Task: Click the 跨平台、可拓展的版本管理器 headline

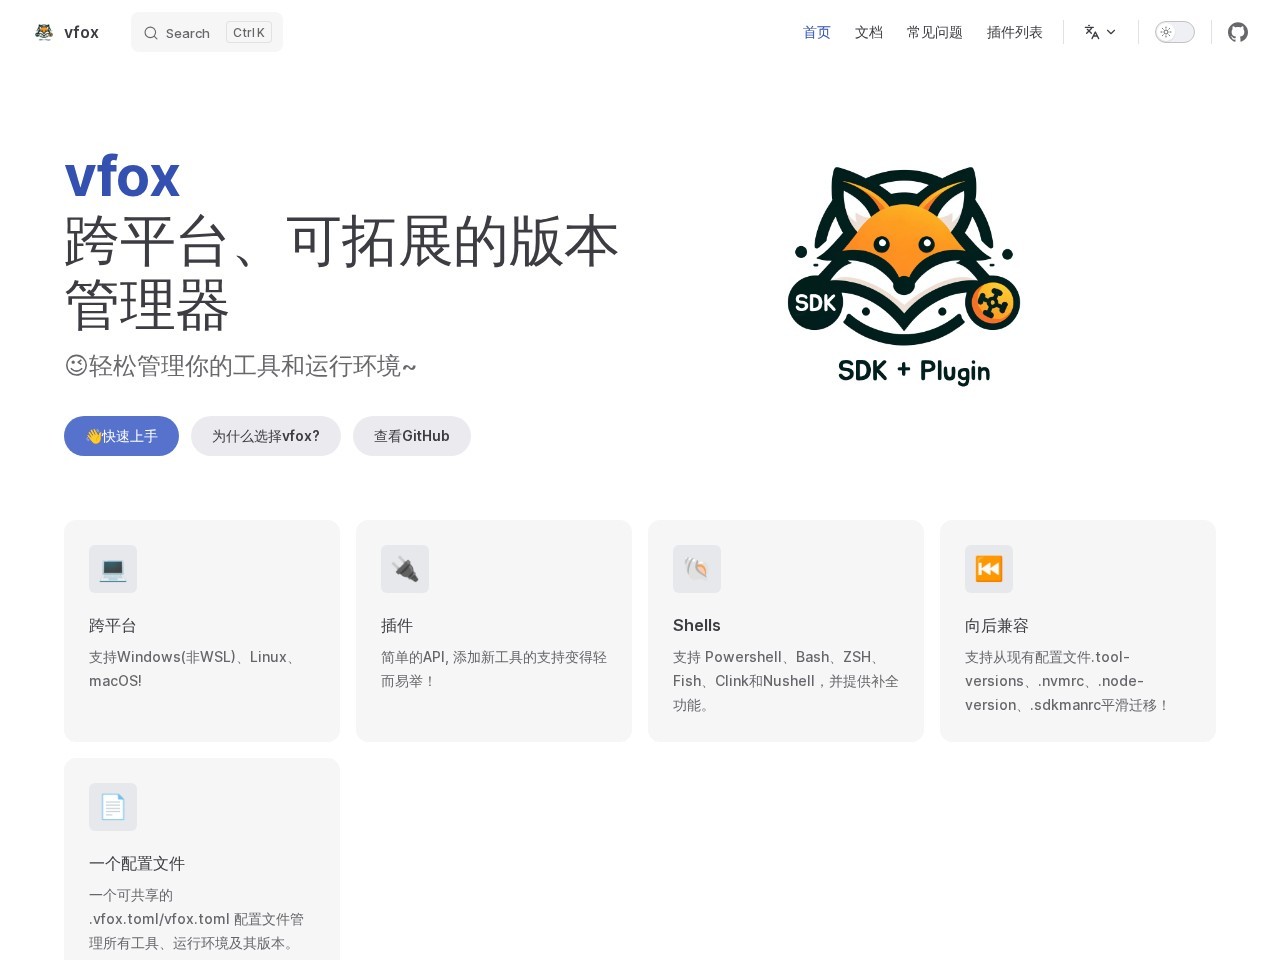Action: tap(341, 272)
